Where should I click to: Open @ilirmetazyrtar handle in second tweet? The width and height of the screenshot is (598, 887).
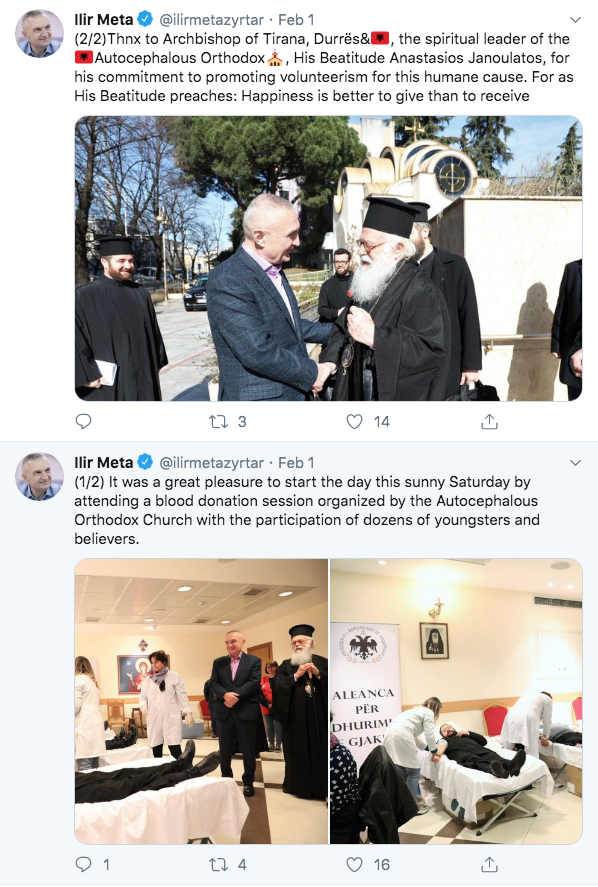212,463
